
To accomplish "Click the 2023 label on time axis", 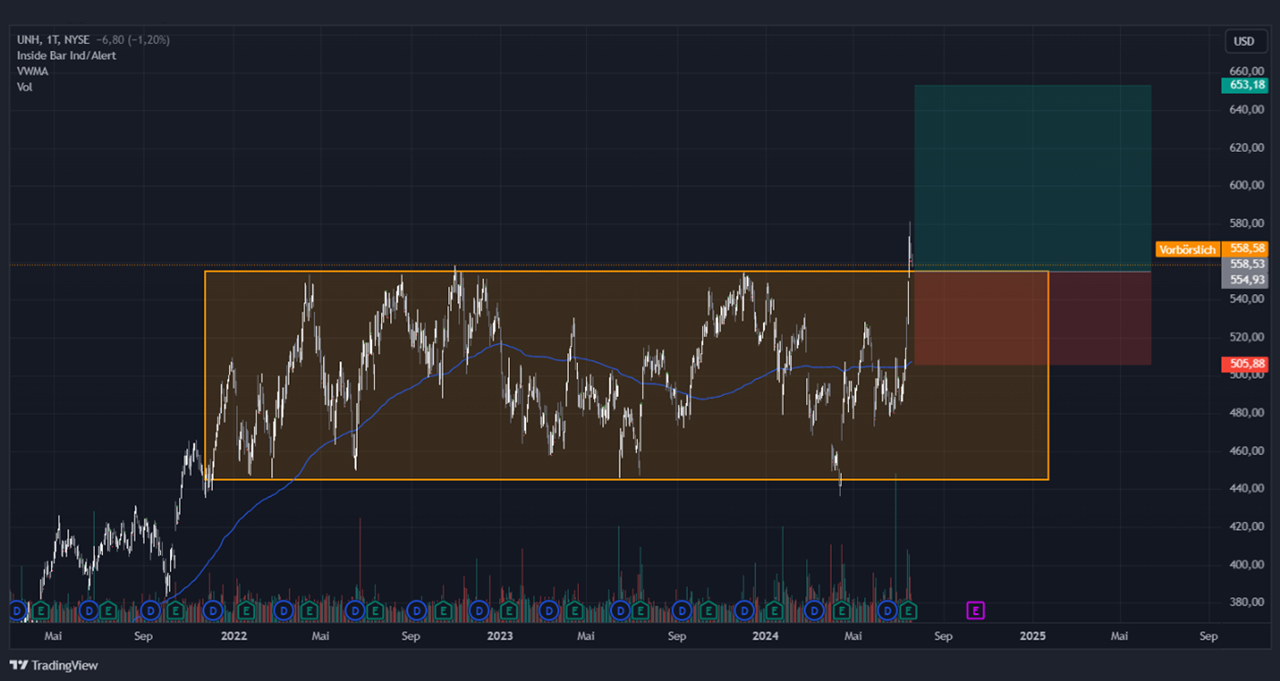I will pyautogui.click(x=499, y=636).
